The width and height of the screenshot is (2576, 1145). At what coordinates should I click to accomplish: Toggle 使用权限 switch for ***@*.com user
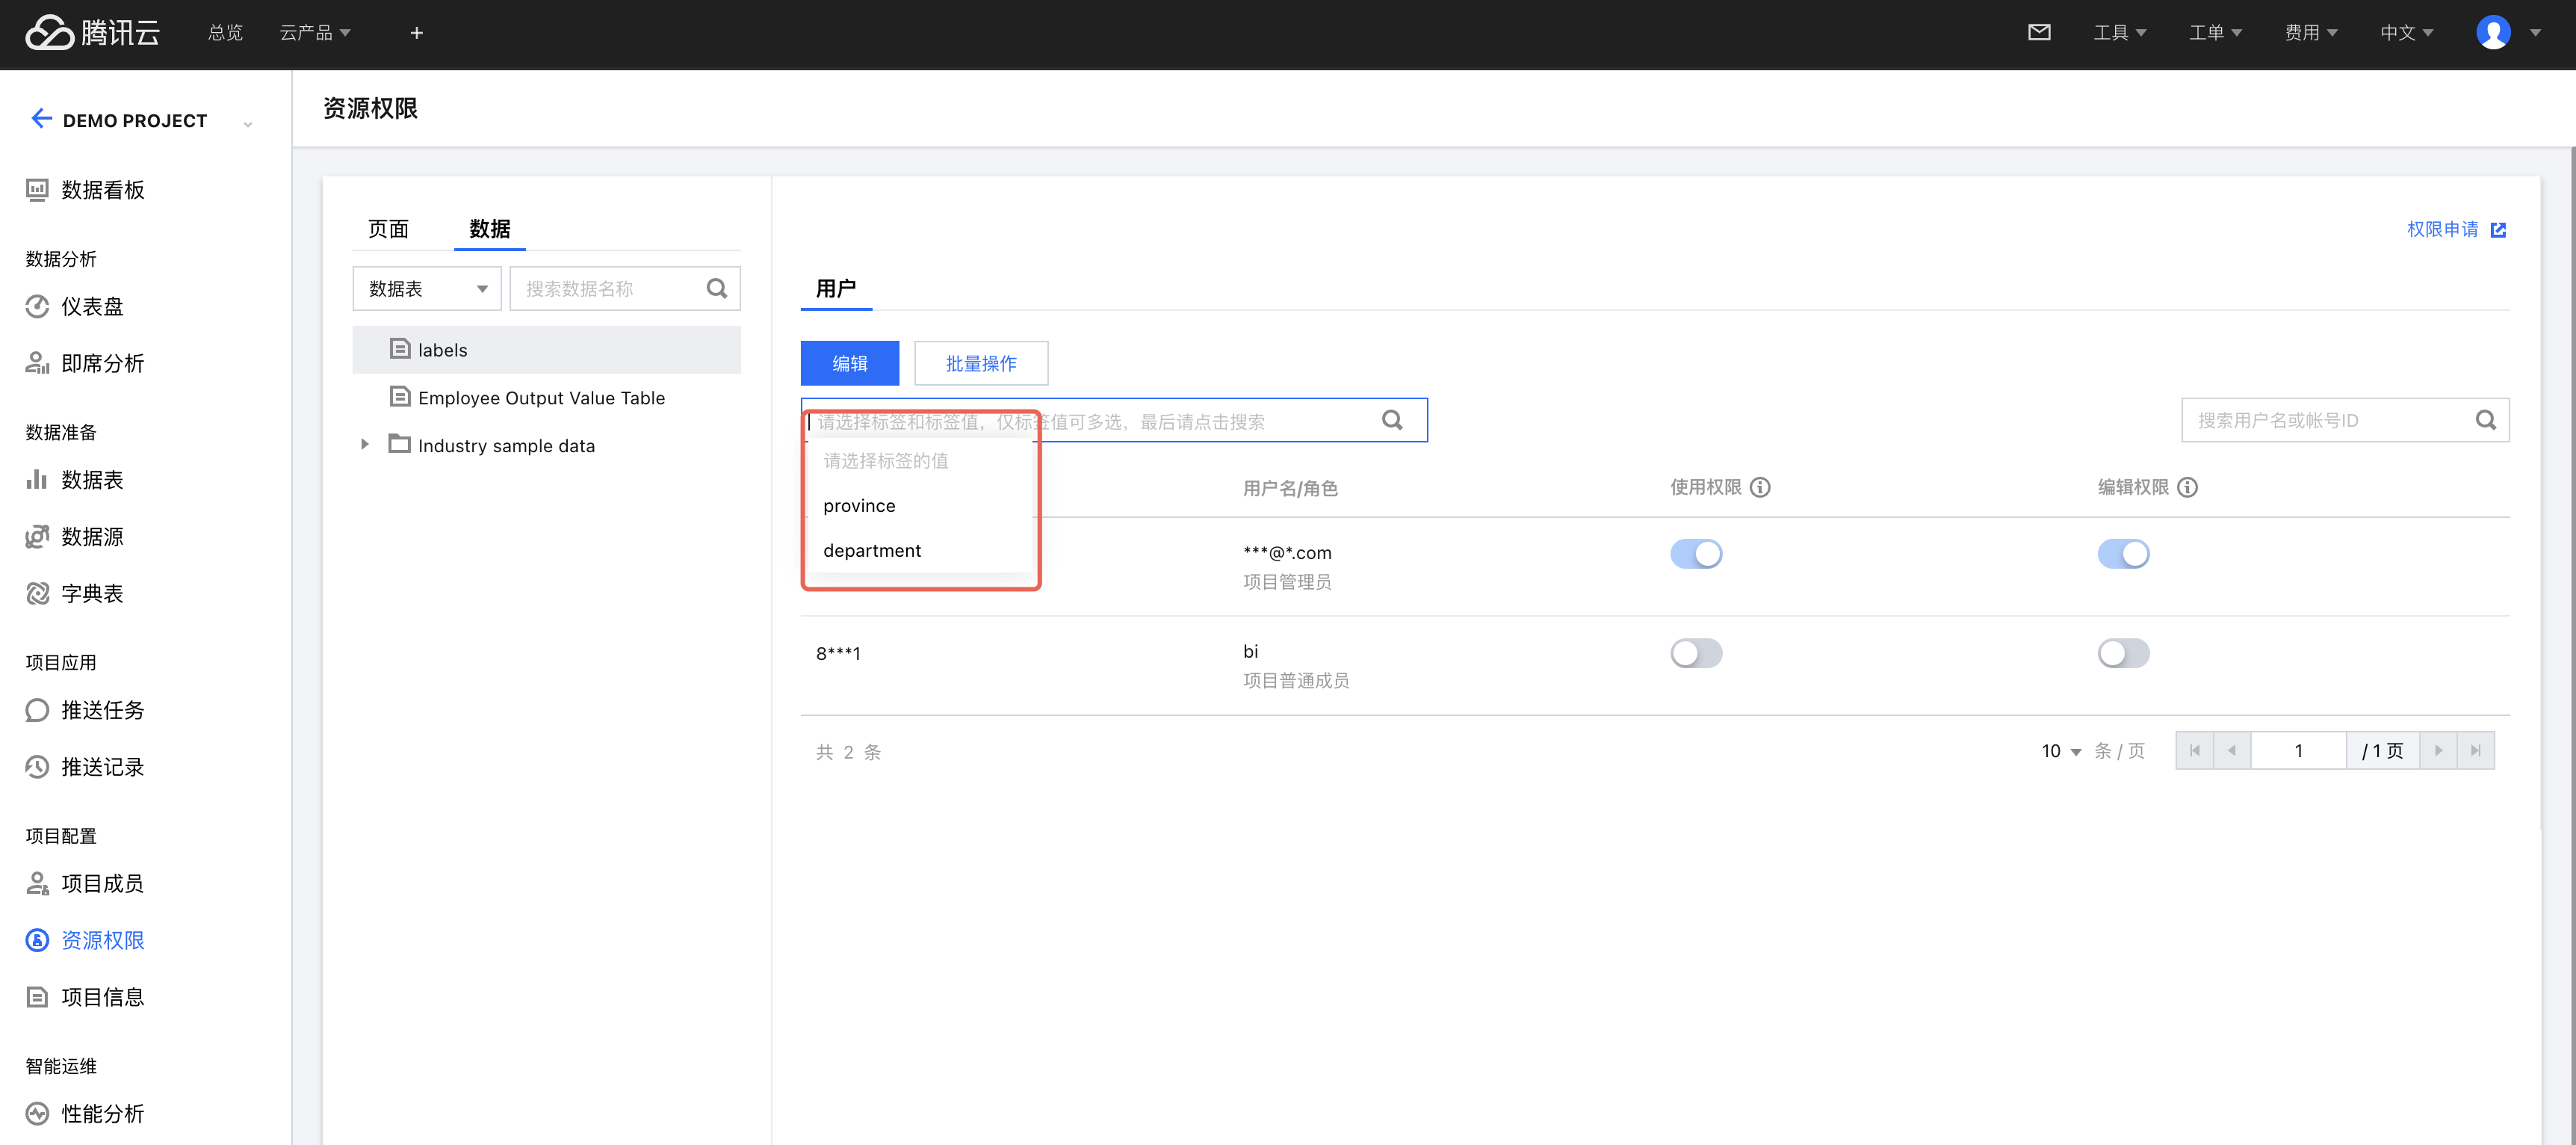tap(1695, 554)
